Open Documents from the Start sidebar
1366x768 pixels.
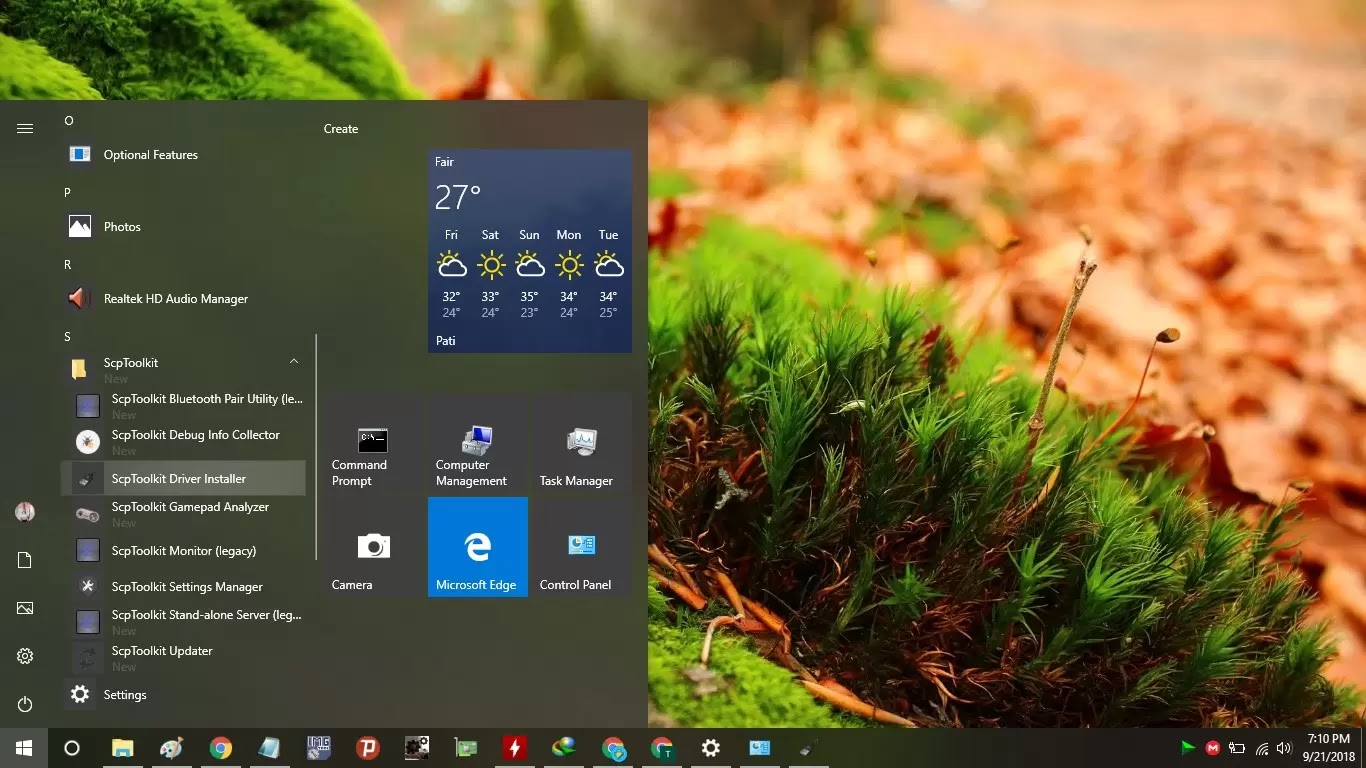(24, 560)
